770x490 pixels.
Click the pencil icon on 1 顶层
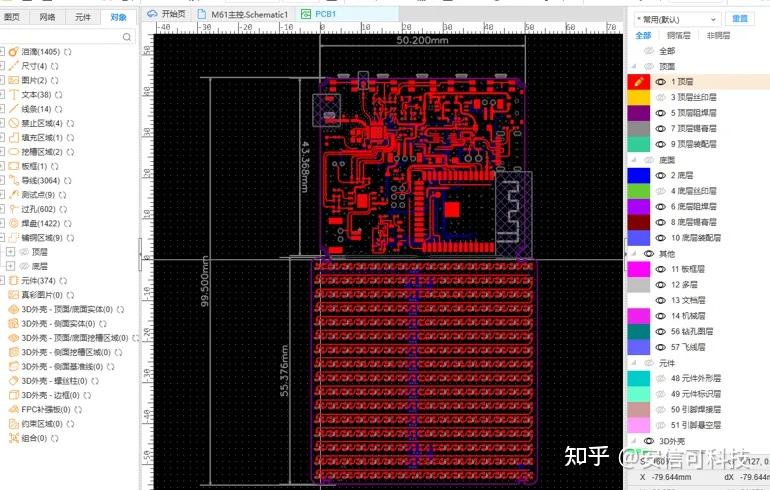point(639,82)
